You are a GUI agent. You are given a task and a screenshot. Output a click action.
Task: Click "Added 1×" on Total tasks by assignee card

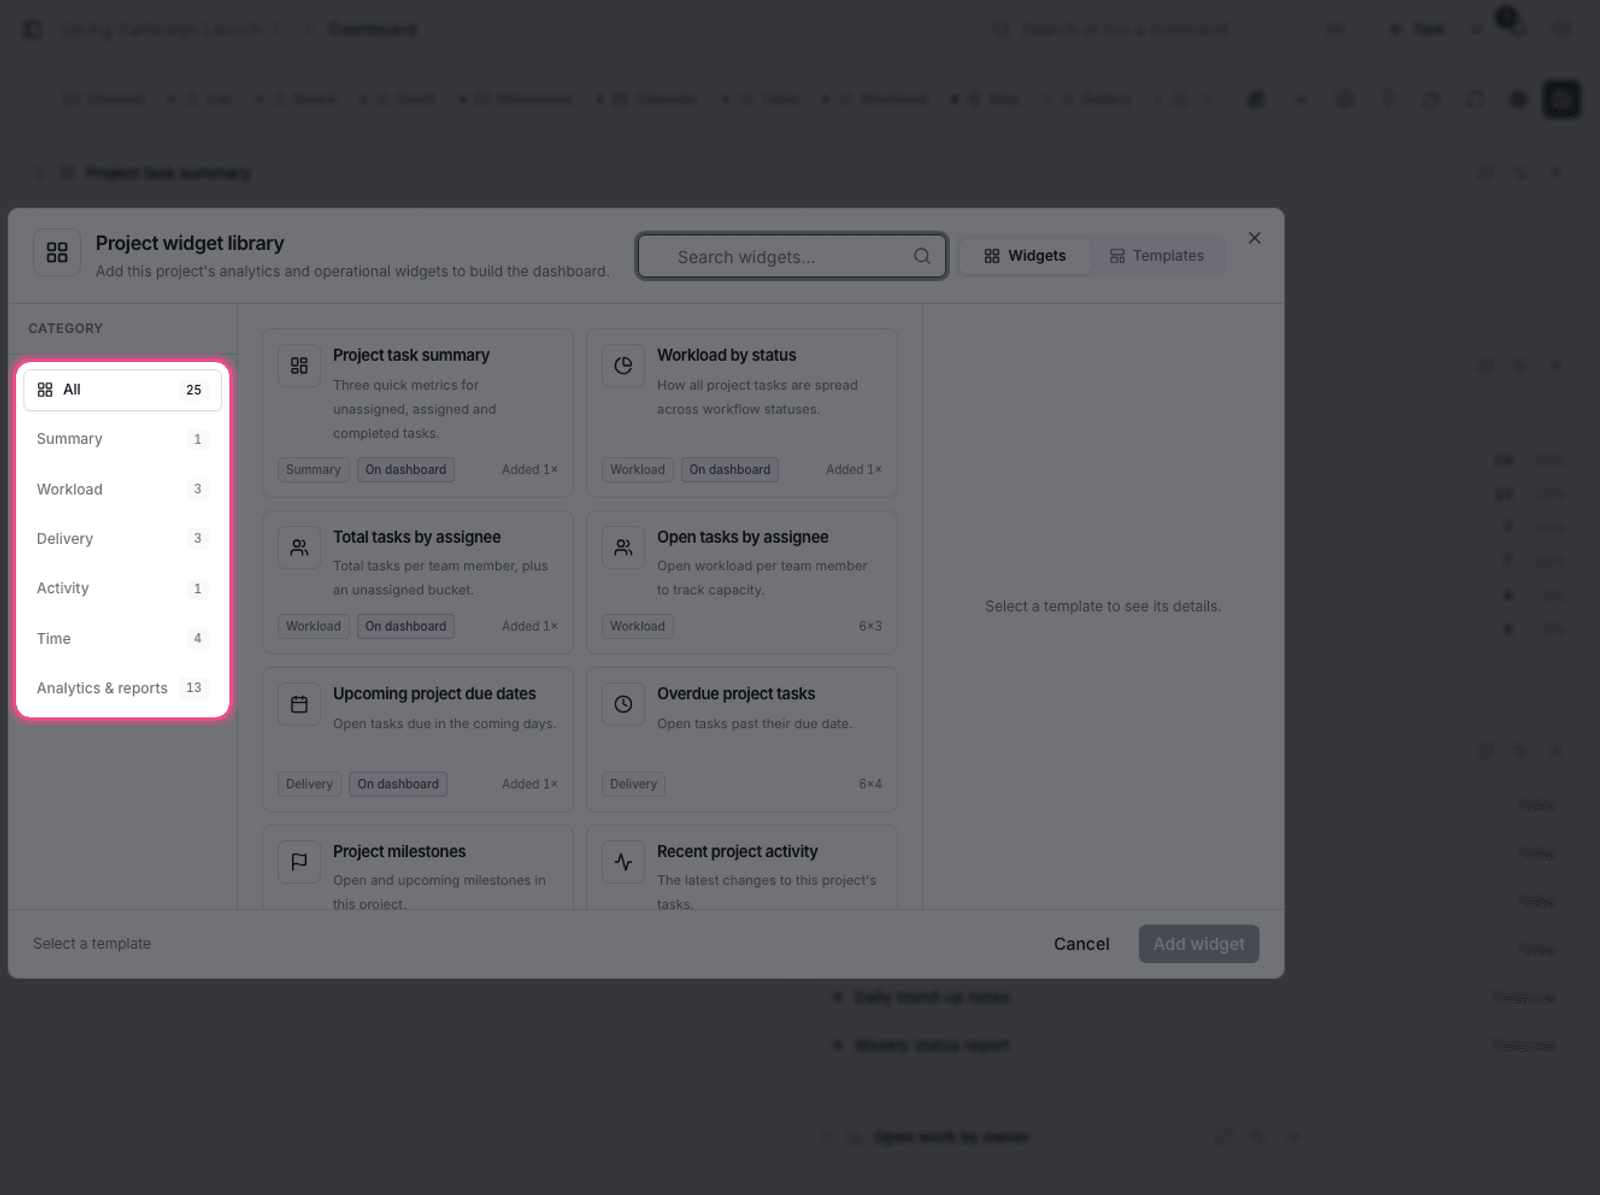pos(530,627)
